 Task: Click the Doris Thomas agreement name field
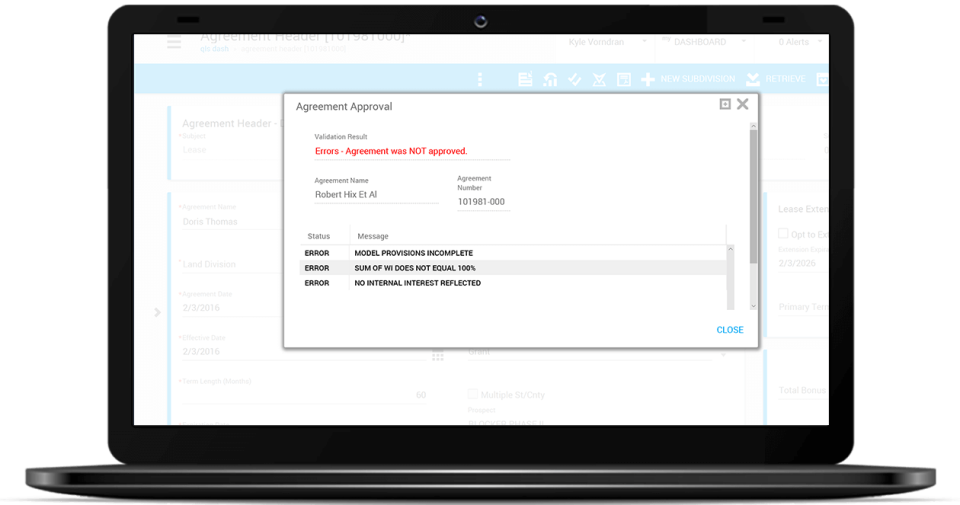231,222
